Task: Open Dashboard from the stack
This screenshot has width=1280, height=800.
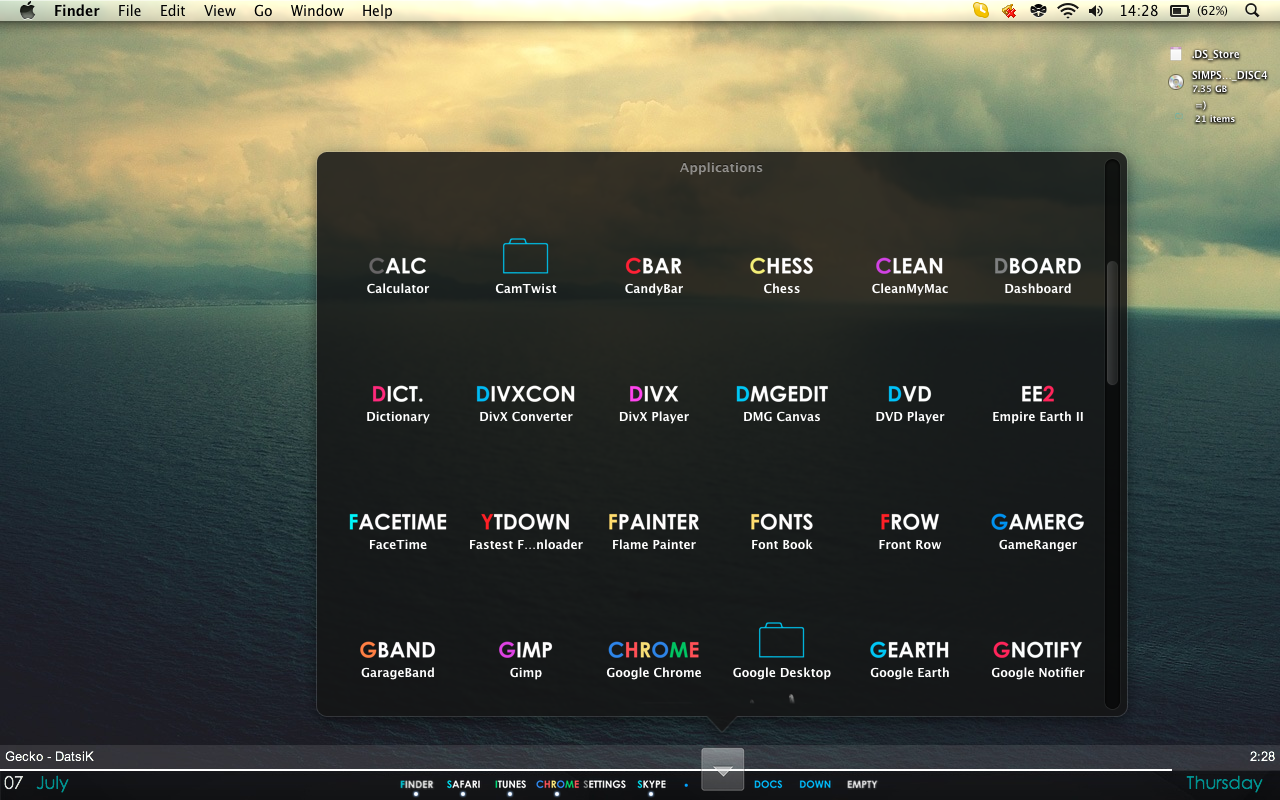Action: pyautogui.click(x=1037, y=275)
